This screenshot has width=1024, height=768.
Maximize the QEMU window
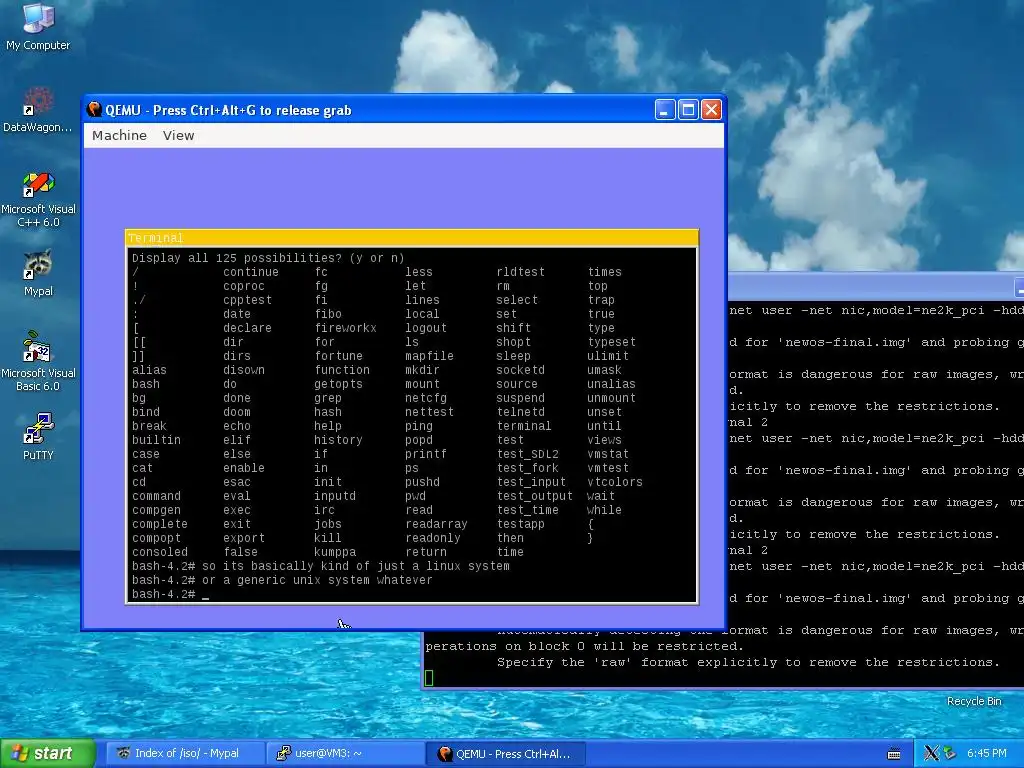pyautogui.click(x=688, y=110)
